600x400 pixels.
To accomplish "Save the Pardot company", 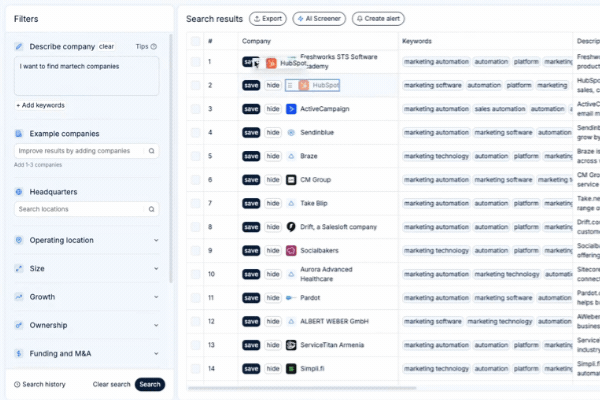I will [251, 298].
